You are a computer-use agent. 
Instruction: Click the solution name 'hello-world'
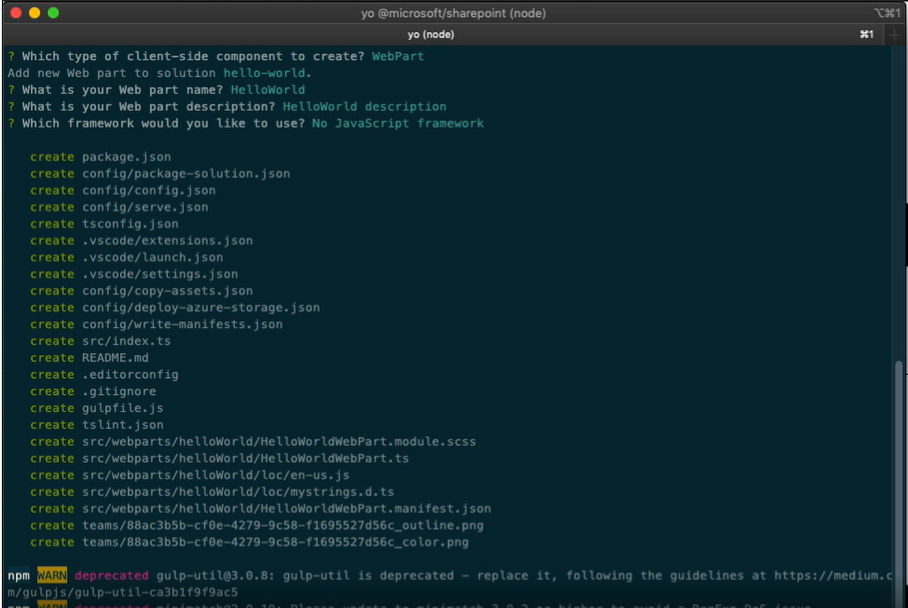click(264, 73)
